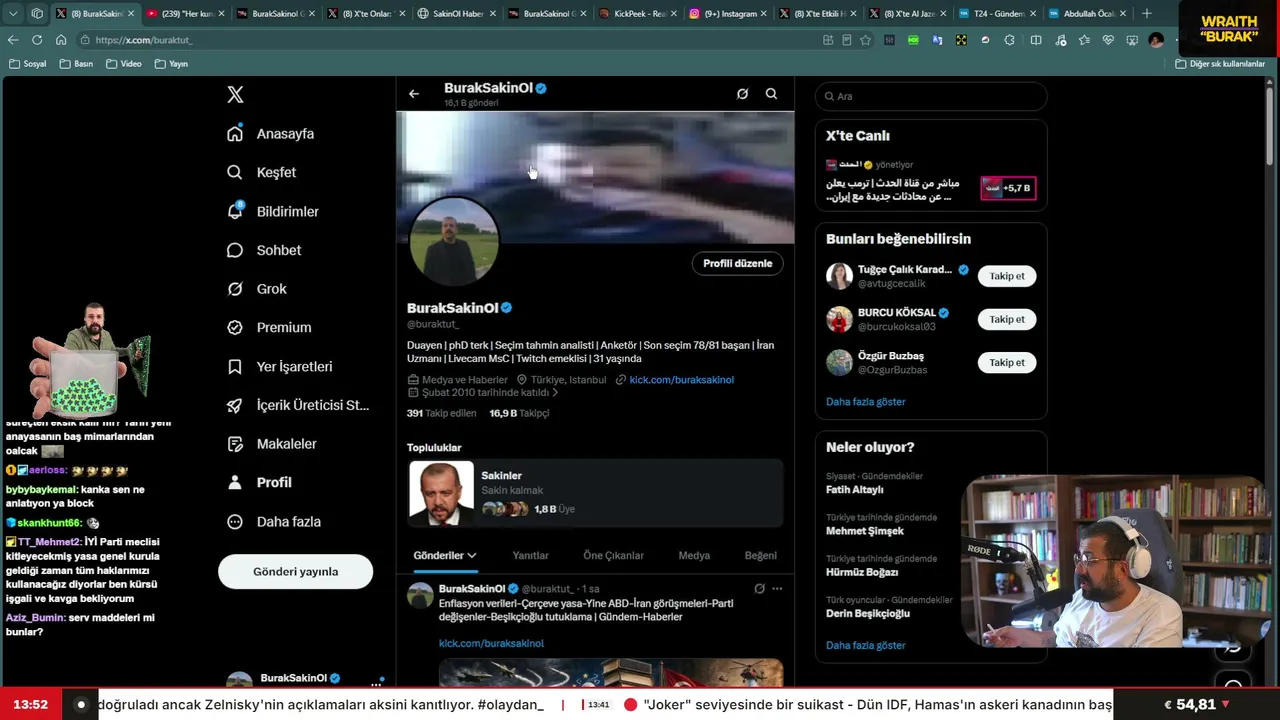Open the Diğer sık kullanılanlar folder

(x=1220, y=64)
